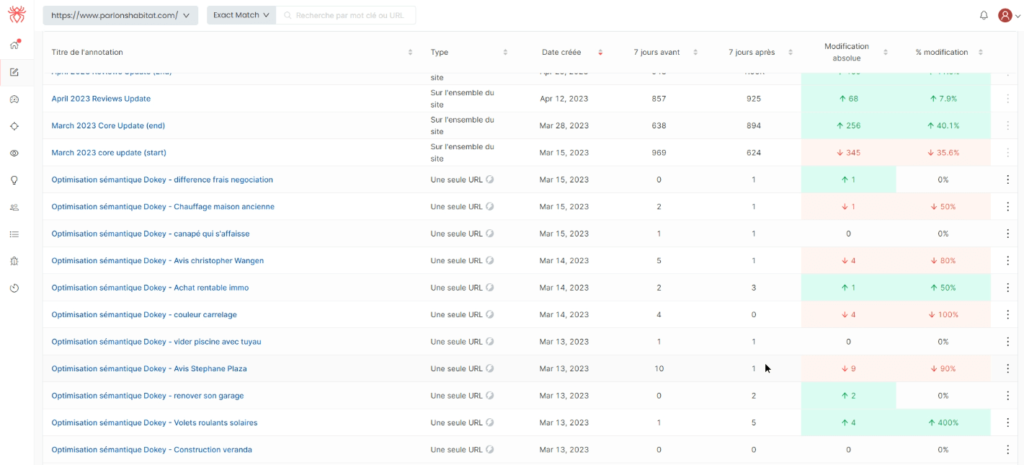Open the dashboard gauge icon in sidebar
This screenshot has width=1024, height=465.
14,99
